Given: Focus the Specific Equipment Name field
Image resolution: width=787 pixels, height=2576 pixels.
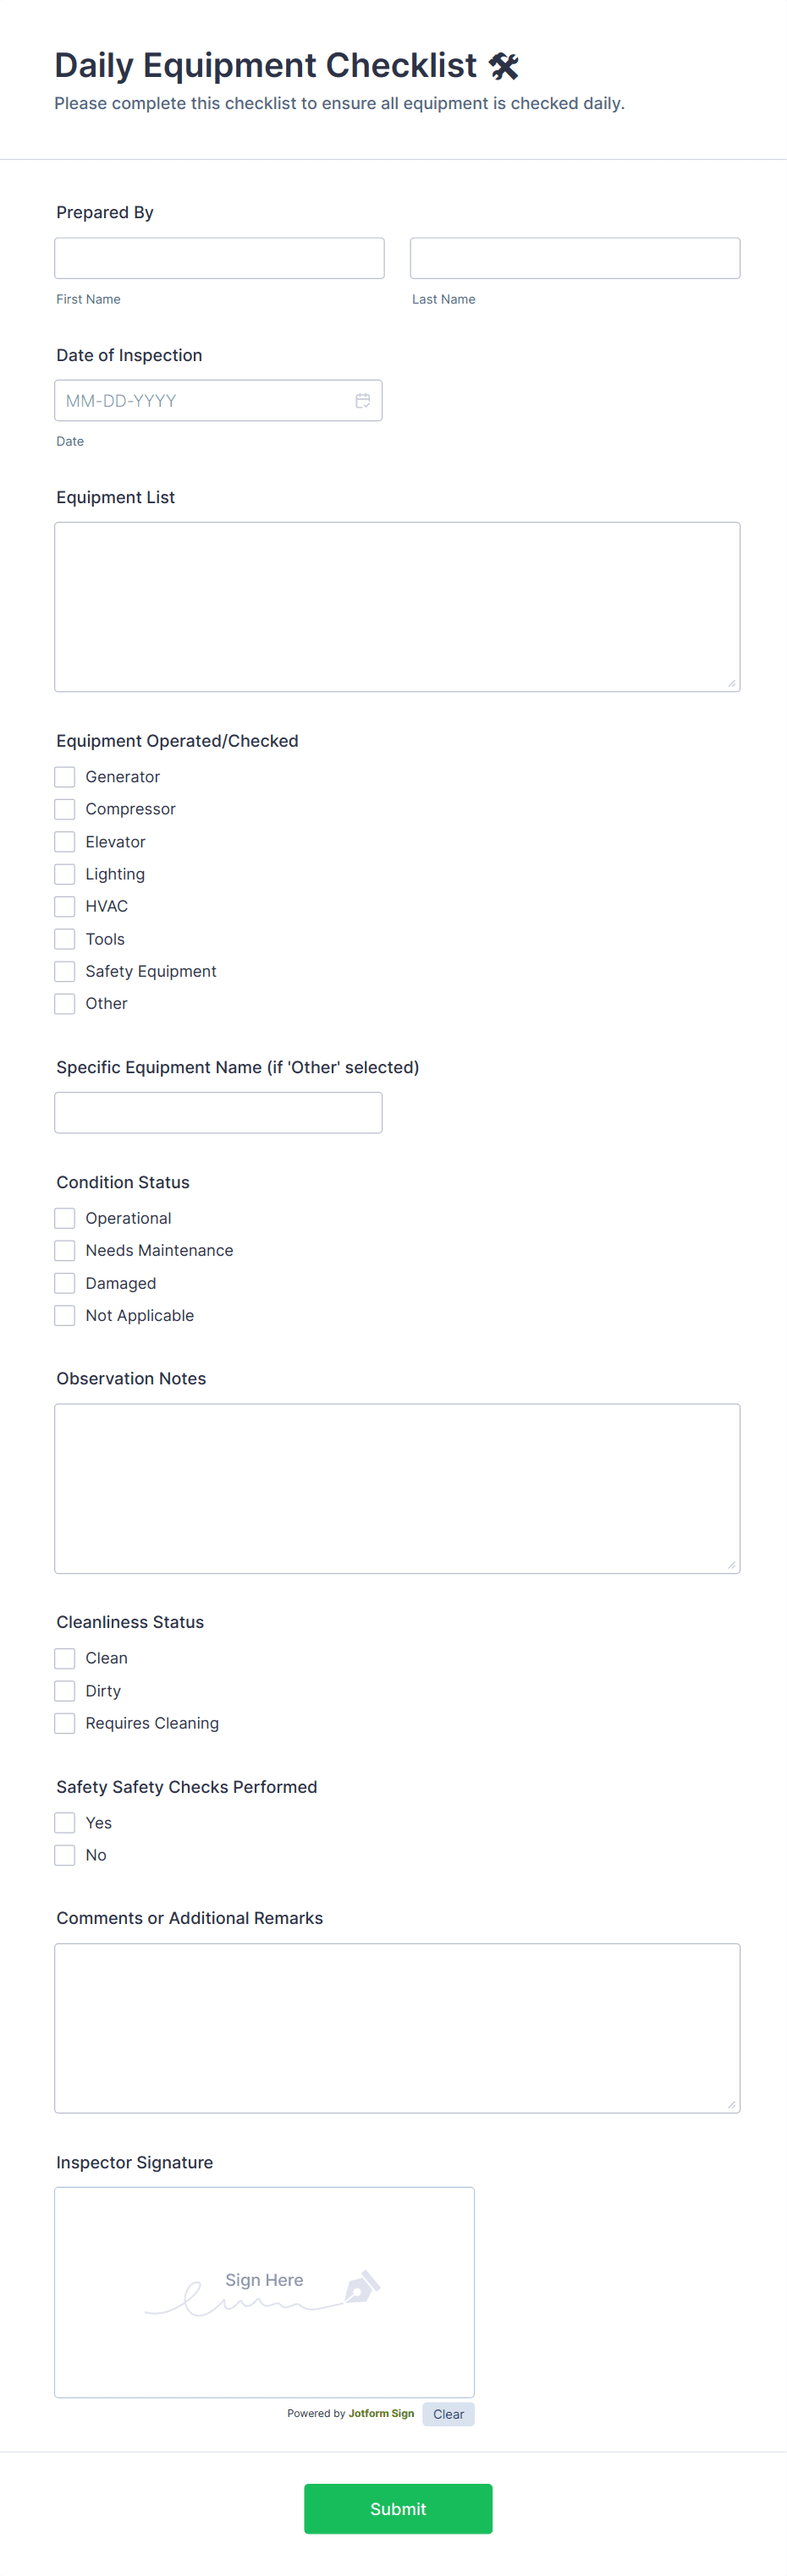Looking at the screenshot, I should pyautogui.click(x=218, y=1113).
